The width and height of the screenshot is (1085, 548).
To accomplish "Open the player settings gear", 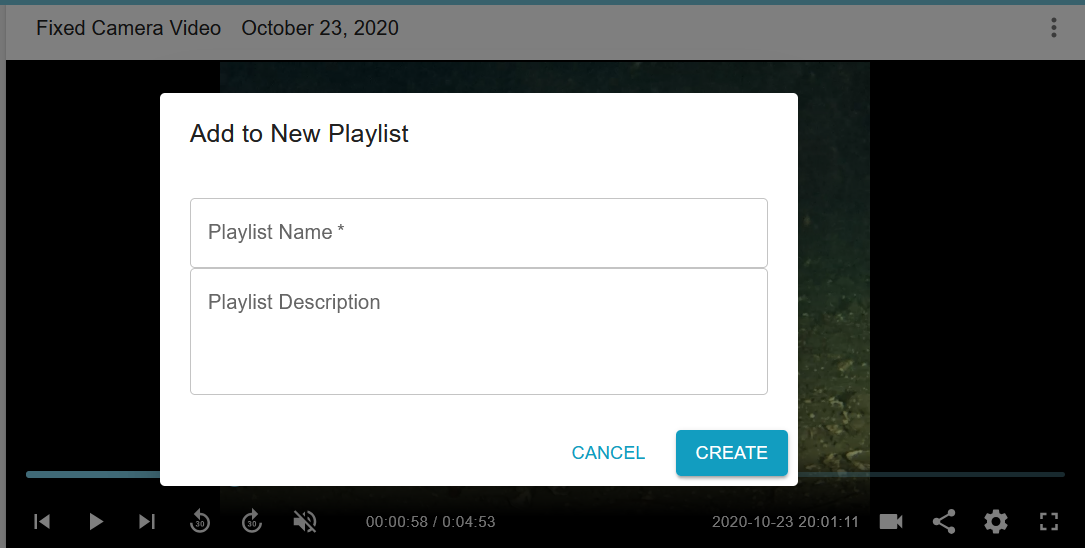I will [x=996, y=522].
